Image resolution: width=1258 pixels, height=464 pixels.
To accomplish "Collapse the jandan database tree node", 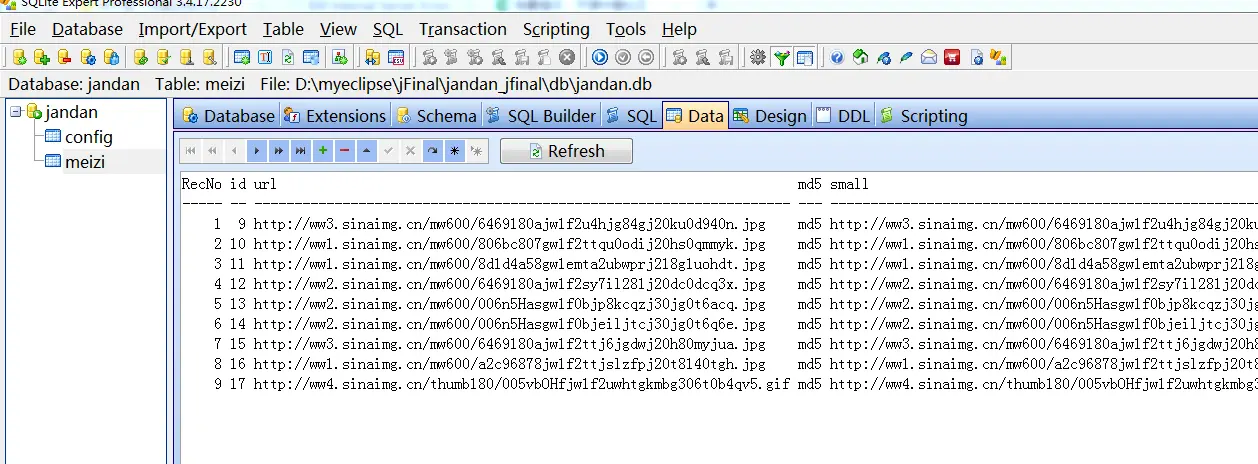I will click(x=16, y=111).
